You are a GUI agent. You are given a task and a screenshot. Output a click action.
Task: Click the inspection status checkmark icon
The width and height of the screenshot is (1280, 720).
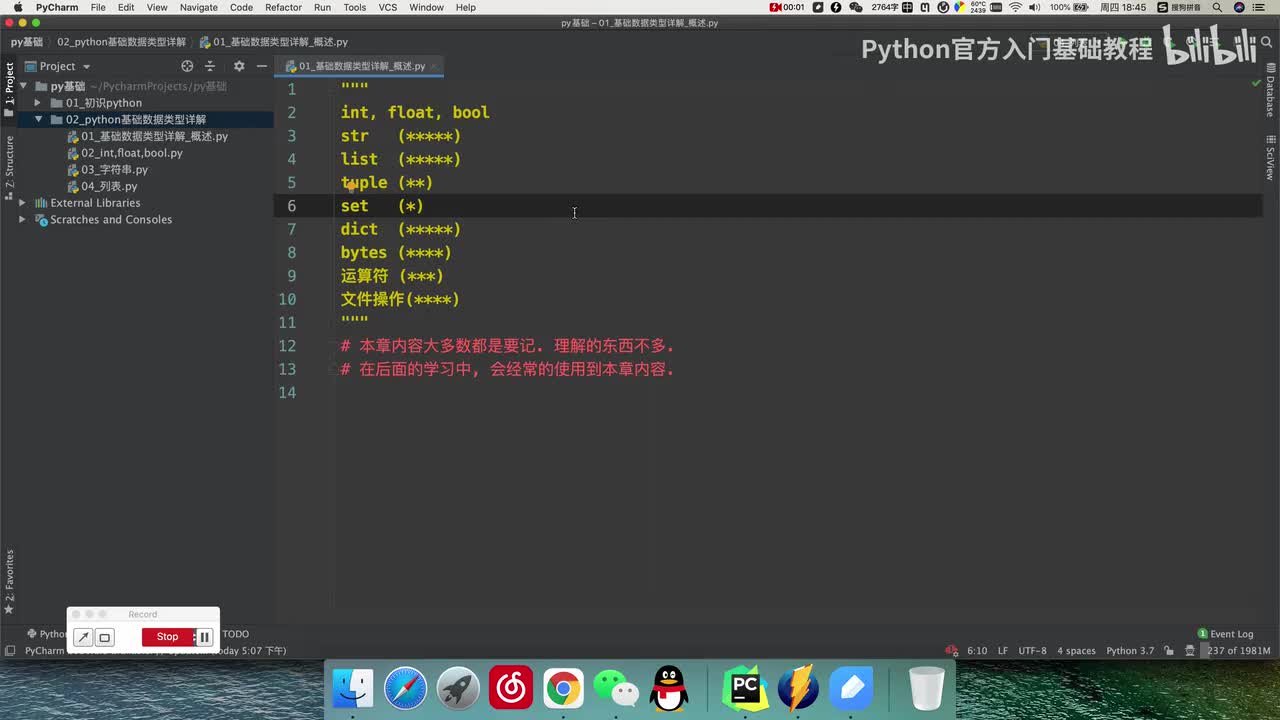(x=1256, y=83)
